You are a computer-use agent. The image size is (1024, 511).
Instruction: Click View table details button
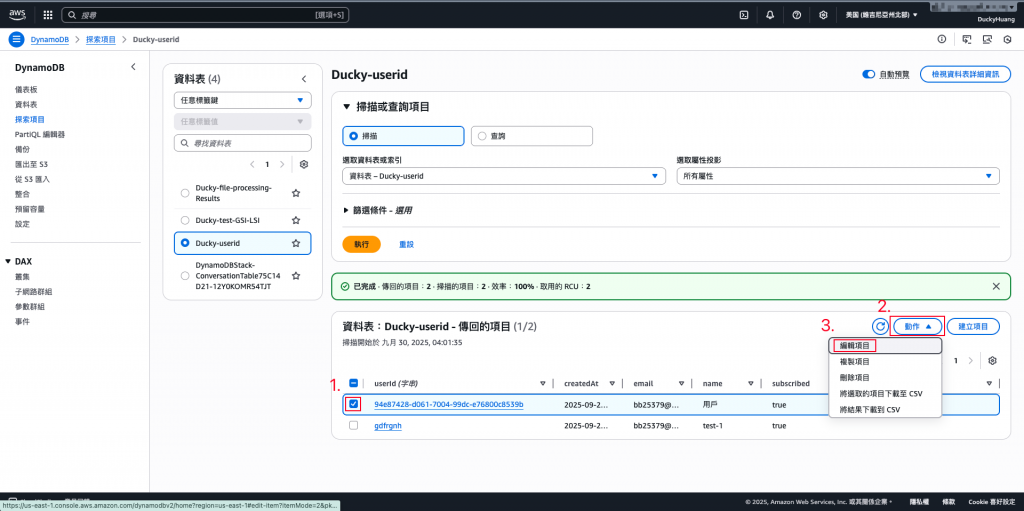[x=965, y=74]
